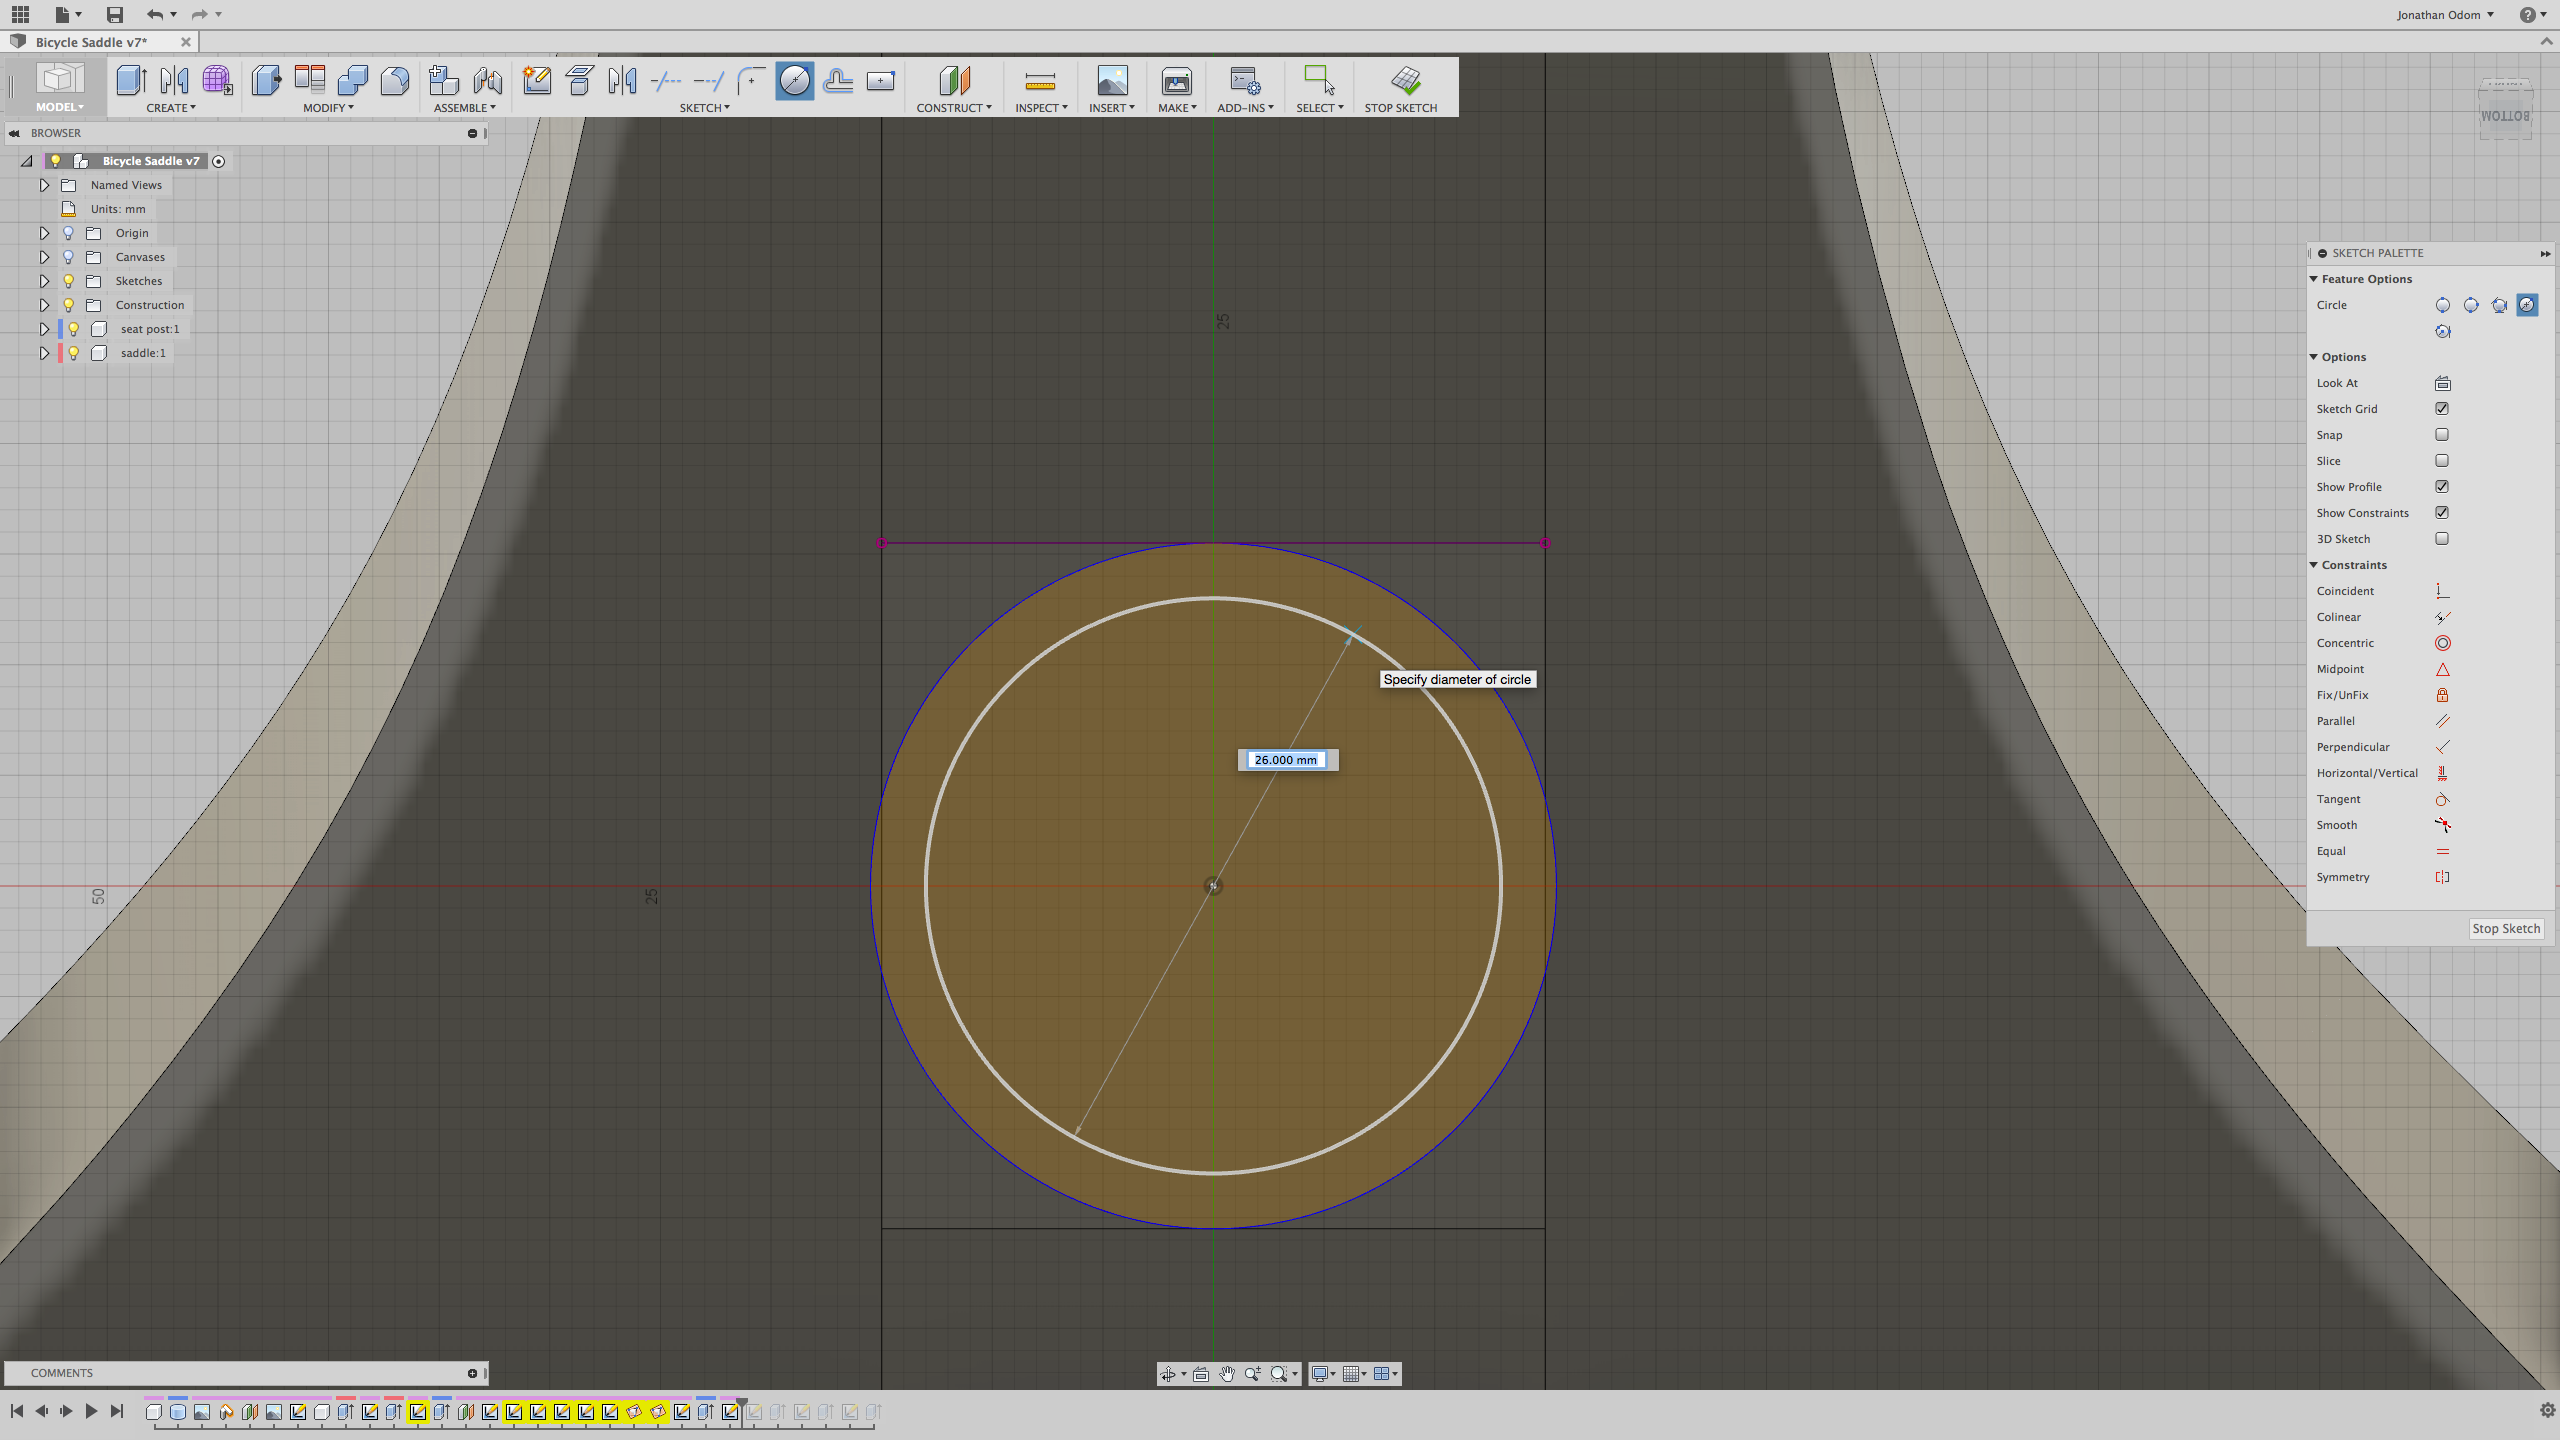Expand the seat post:1 component
The width and height of the screenshot is (2560, 1440).
44,329
